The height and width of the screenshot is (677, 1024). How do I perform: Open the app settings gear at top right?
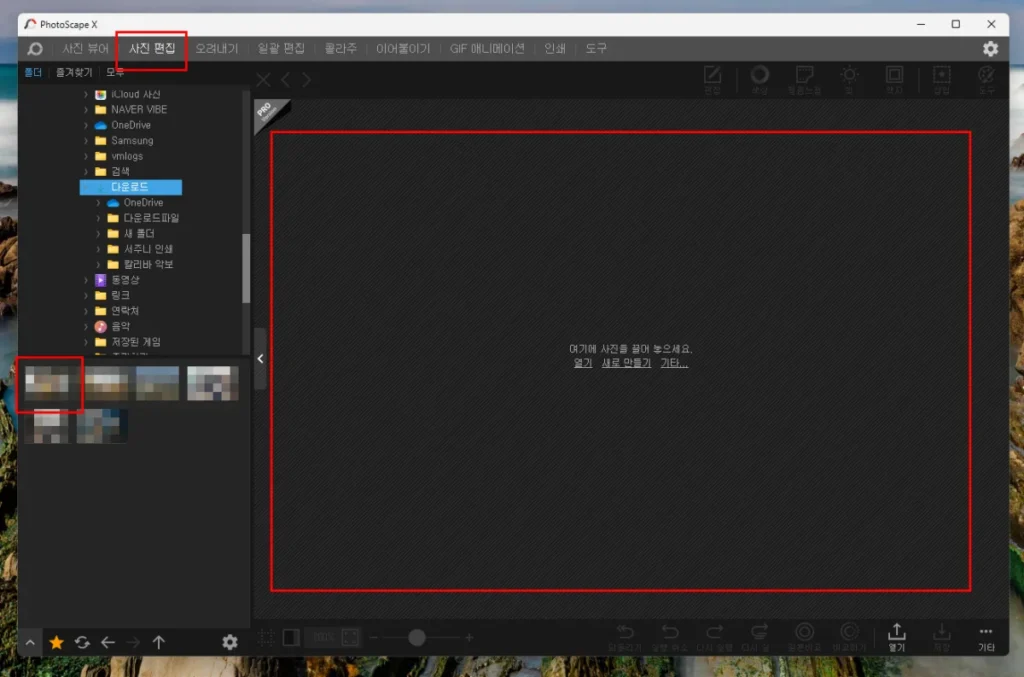[990, 48]
